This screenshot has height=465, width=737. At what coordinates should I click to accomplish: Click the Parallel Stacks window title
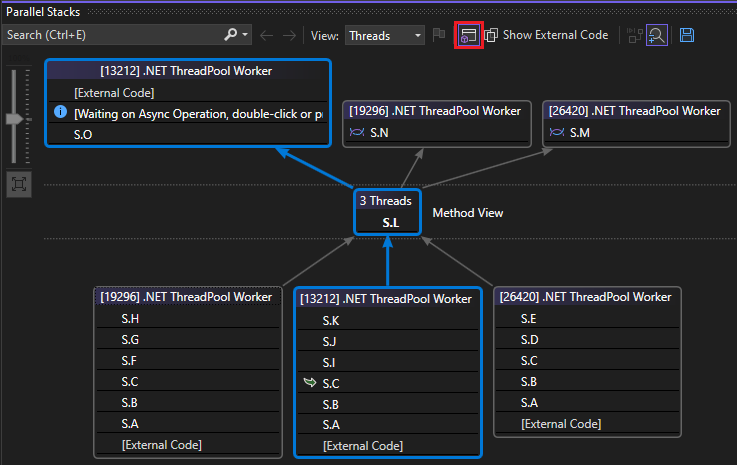click(x=43, y=12)
